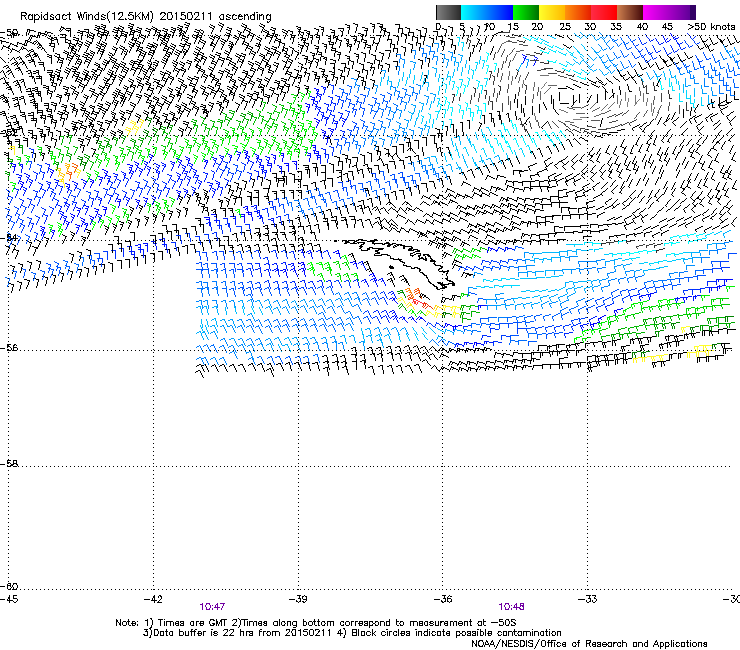Click the cyan-to-blue 5-15 knots legend band
Image resolution: width=740 pixels, height=650 pixels.
point(487,12)
